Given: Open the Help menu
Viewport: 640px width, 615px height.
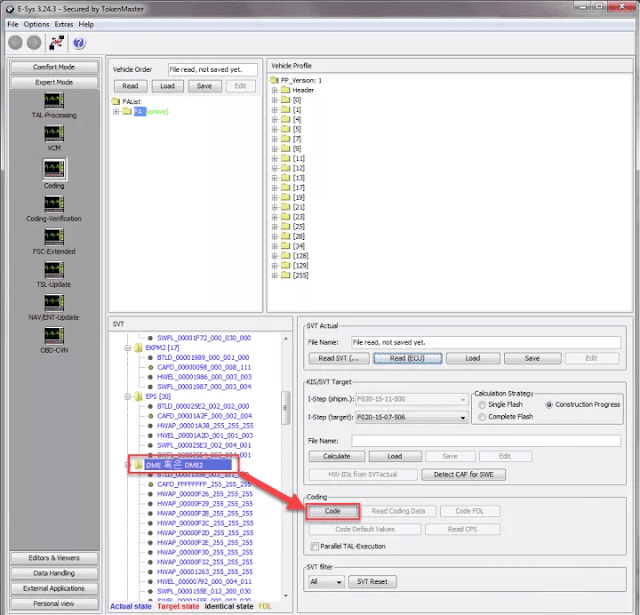Looking at the screenshot, I should tap(86, 24).
